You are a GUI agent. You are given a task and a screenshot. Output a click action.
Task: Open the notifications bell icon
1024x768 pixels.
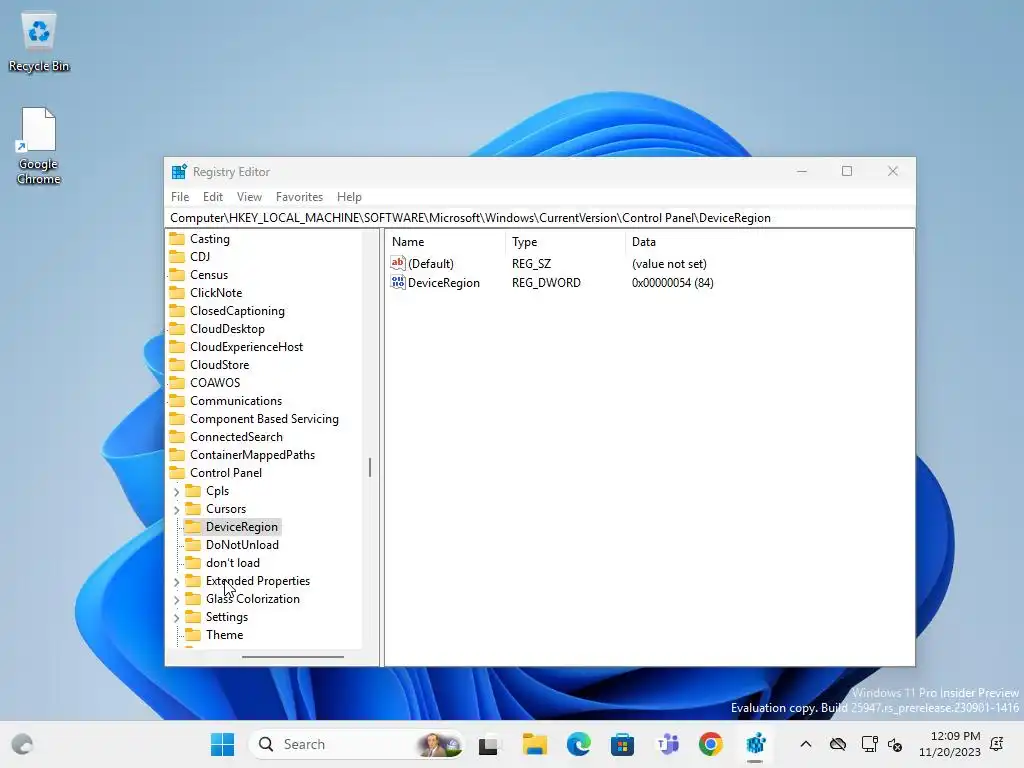(x=997, y=744)
